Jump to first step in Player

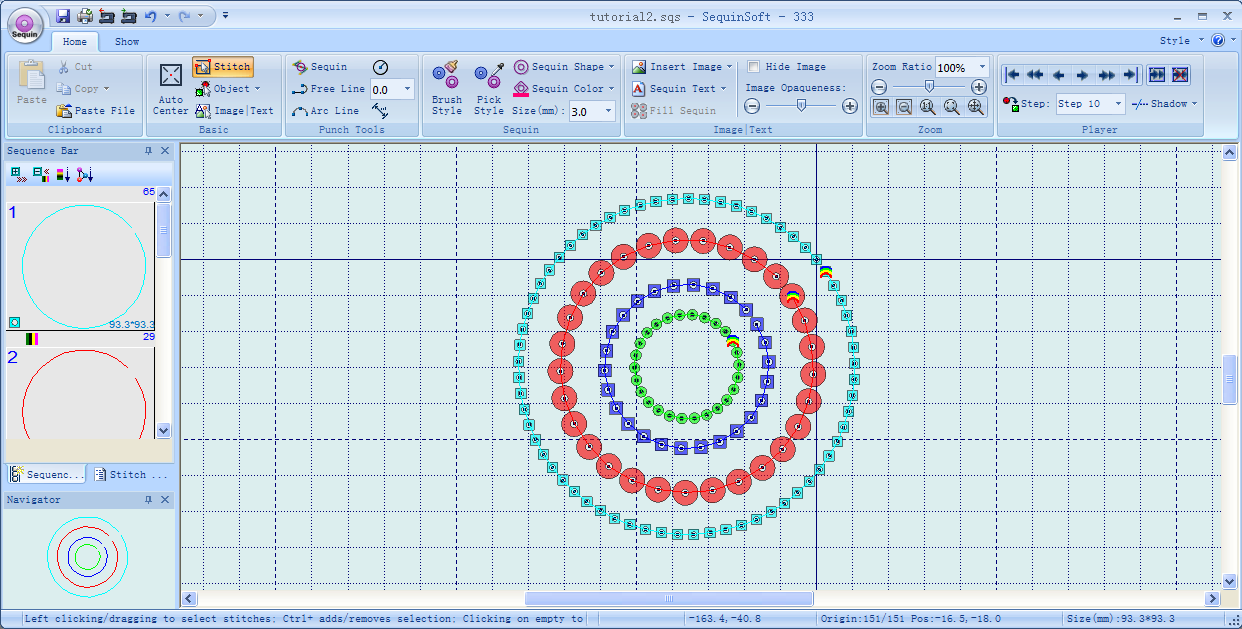pyautogui.click(x=1013, y=74)
